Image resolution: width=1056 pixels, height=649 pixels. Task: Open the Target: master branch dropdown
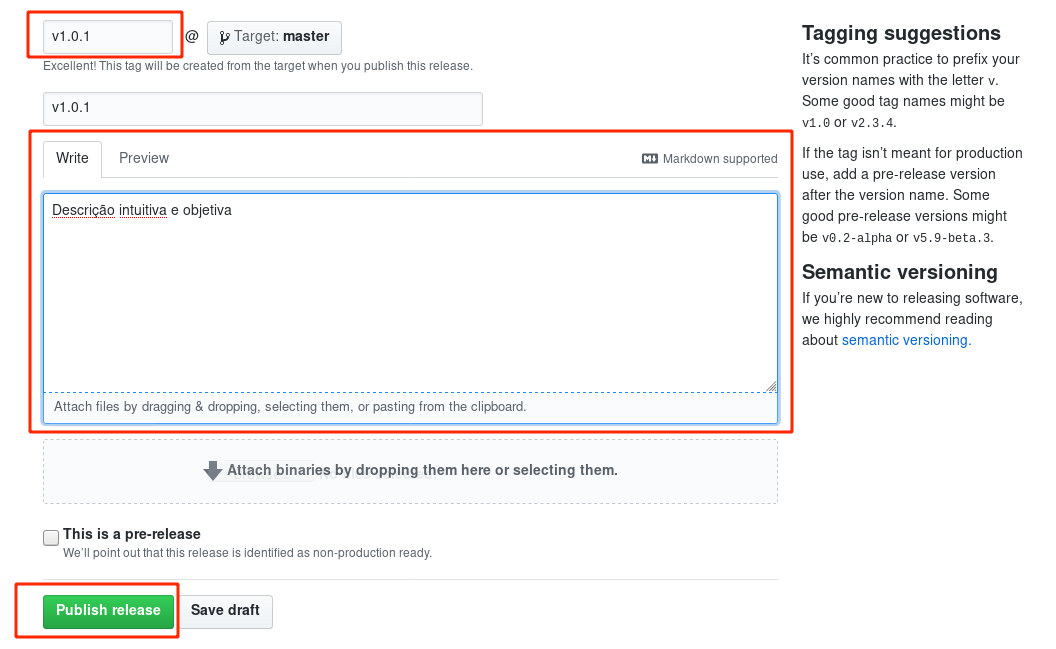tap(274, 37)
